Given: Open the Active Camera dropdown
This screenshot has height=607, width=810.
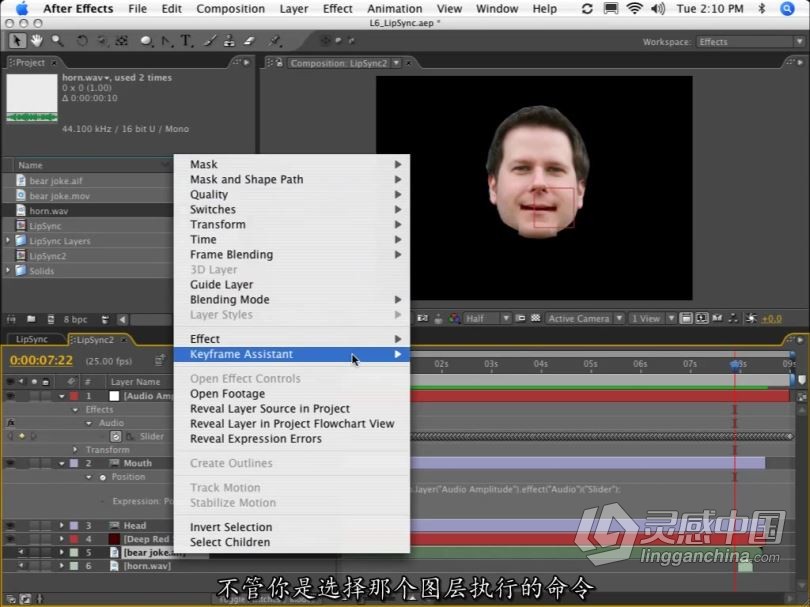Looking at the screenshot, I should point(585,319).
